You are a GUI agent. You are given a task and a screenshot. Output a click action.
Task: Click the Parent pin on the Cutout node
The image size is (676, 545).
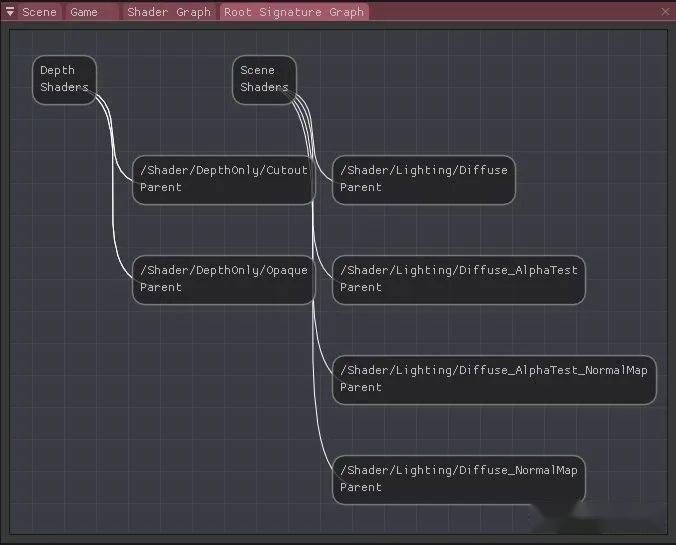[161, 187]
